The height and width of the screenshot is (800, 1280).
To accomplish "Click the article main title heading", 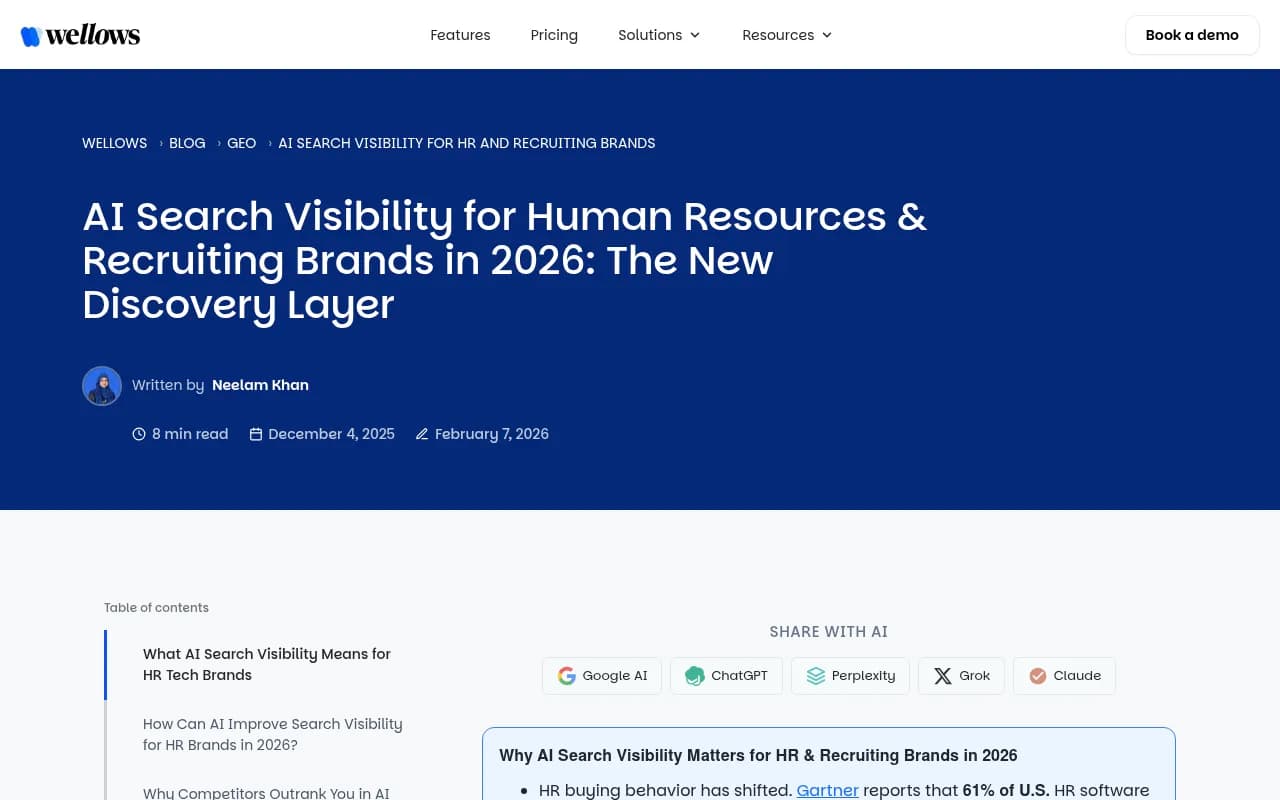I will tap(505, 260).
